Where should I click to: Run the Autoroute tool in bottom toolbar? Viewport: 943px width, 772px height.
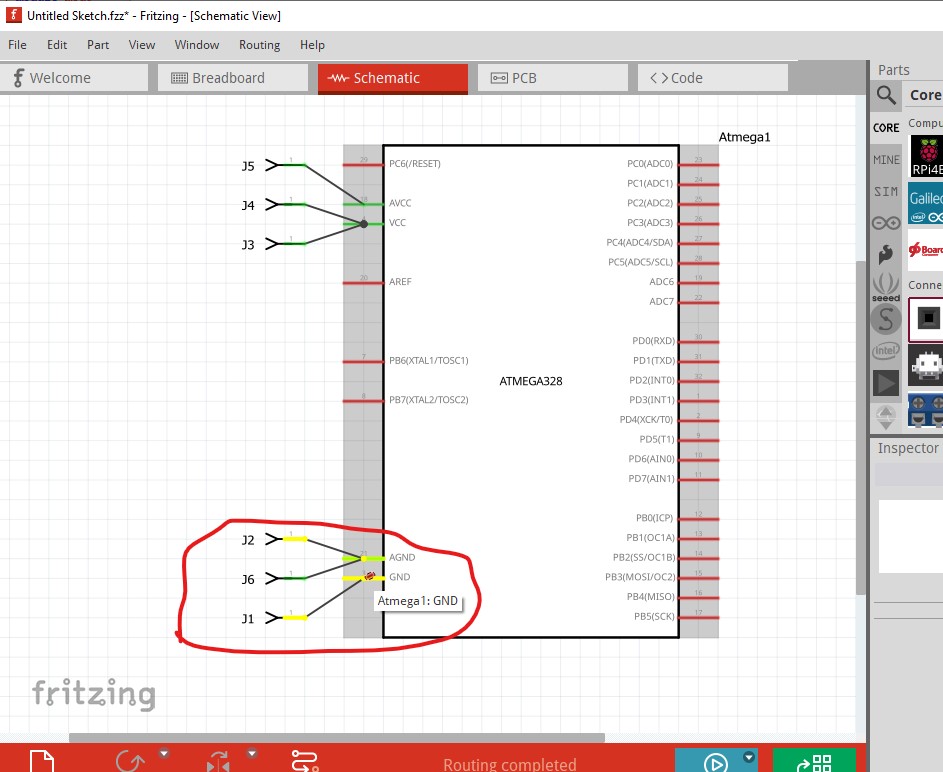[x=304, y=762]
